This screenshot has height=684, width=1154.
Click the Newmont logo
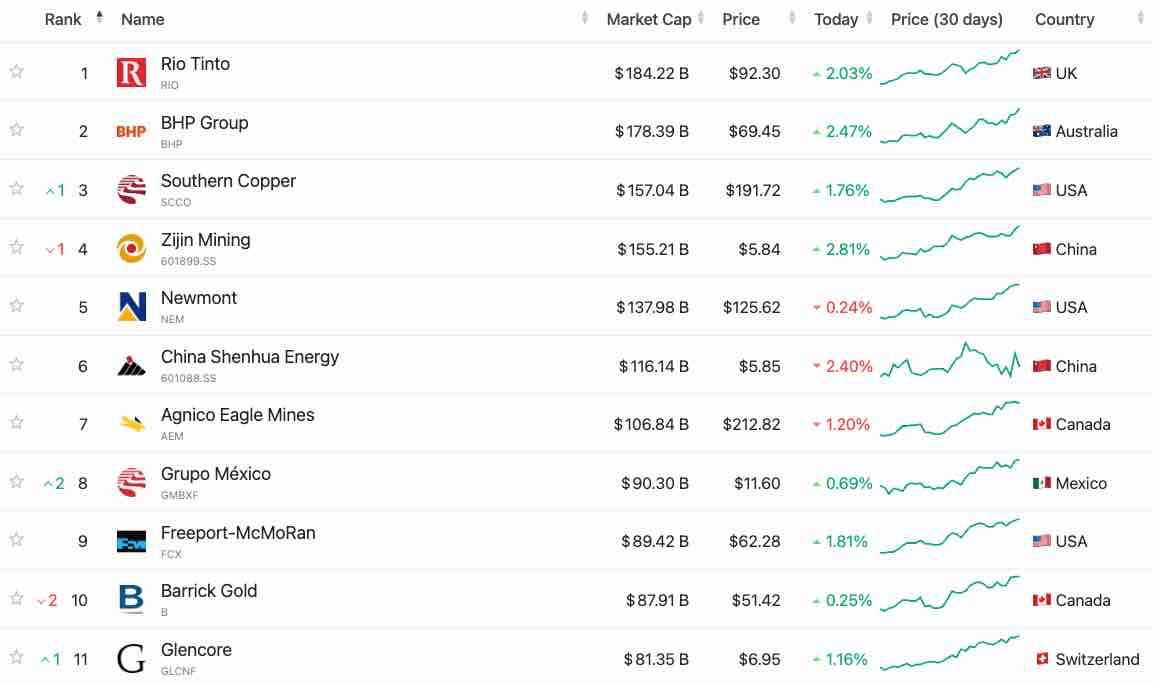click(x=131, y=306)
